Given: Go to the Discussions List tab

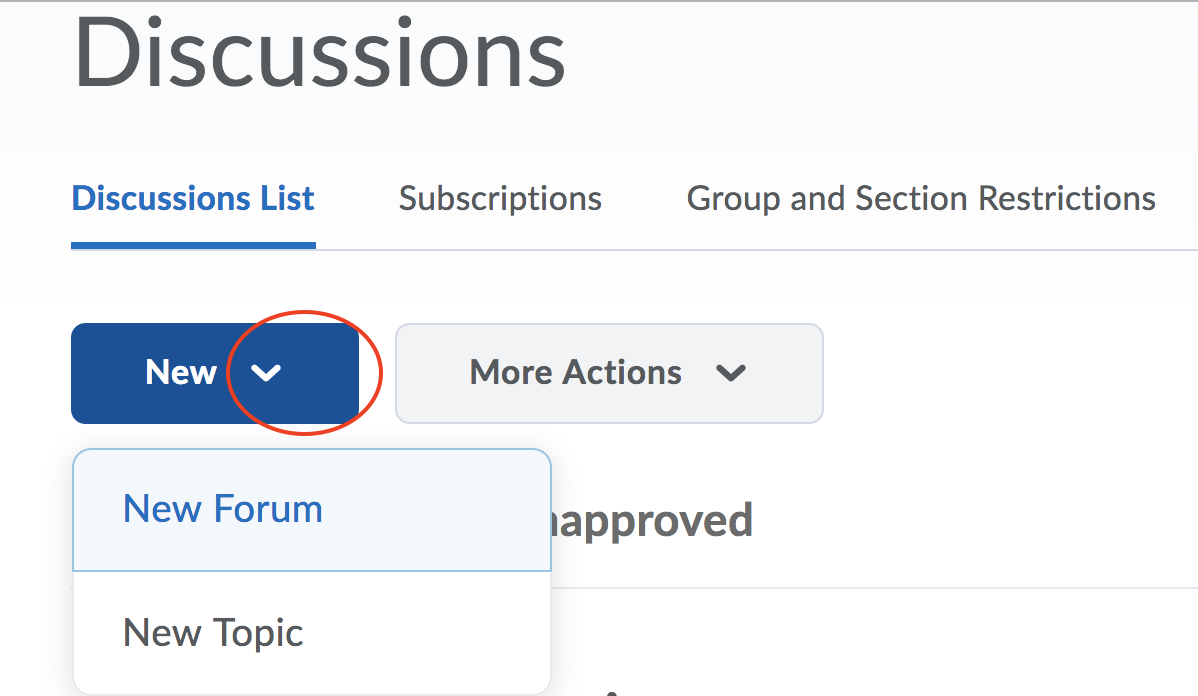Looking at the screenshot, I should [193, 198].
